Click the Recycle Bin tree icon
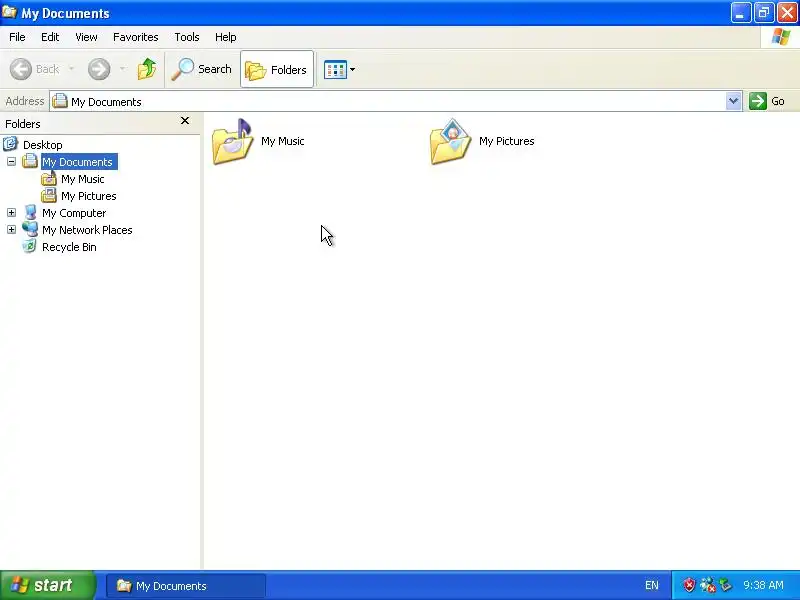The image size is (800, 600). point(30,246)
